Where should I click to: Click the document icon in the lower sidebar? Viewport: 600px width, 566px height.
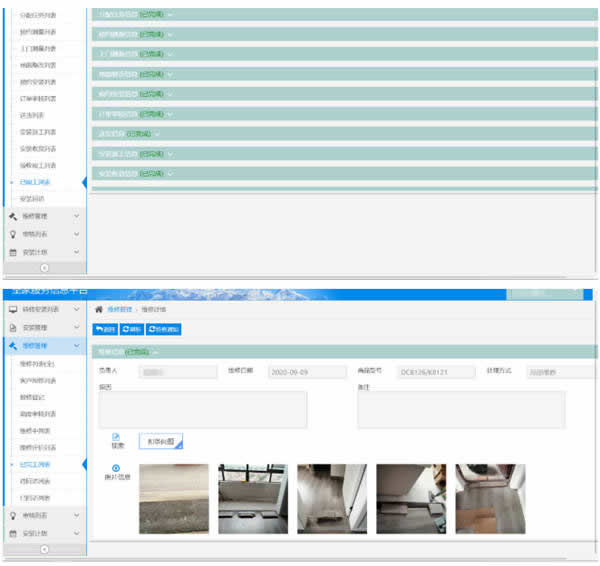pyautogui.click(x=13, y=328)
